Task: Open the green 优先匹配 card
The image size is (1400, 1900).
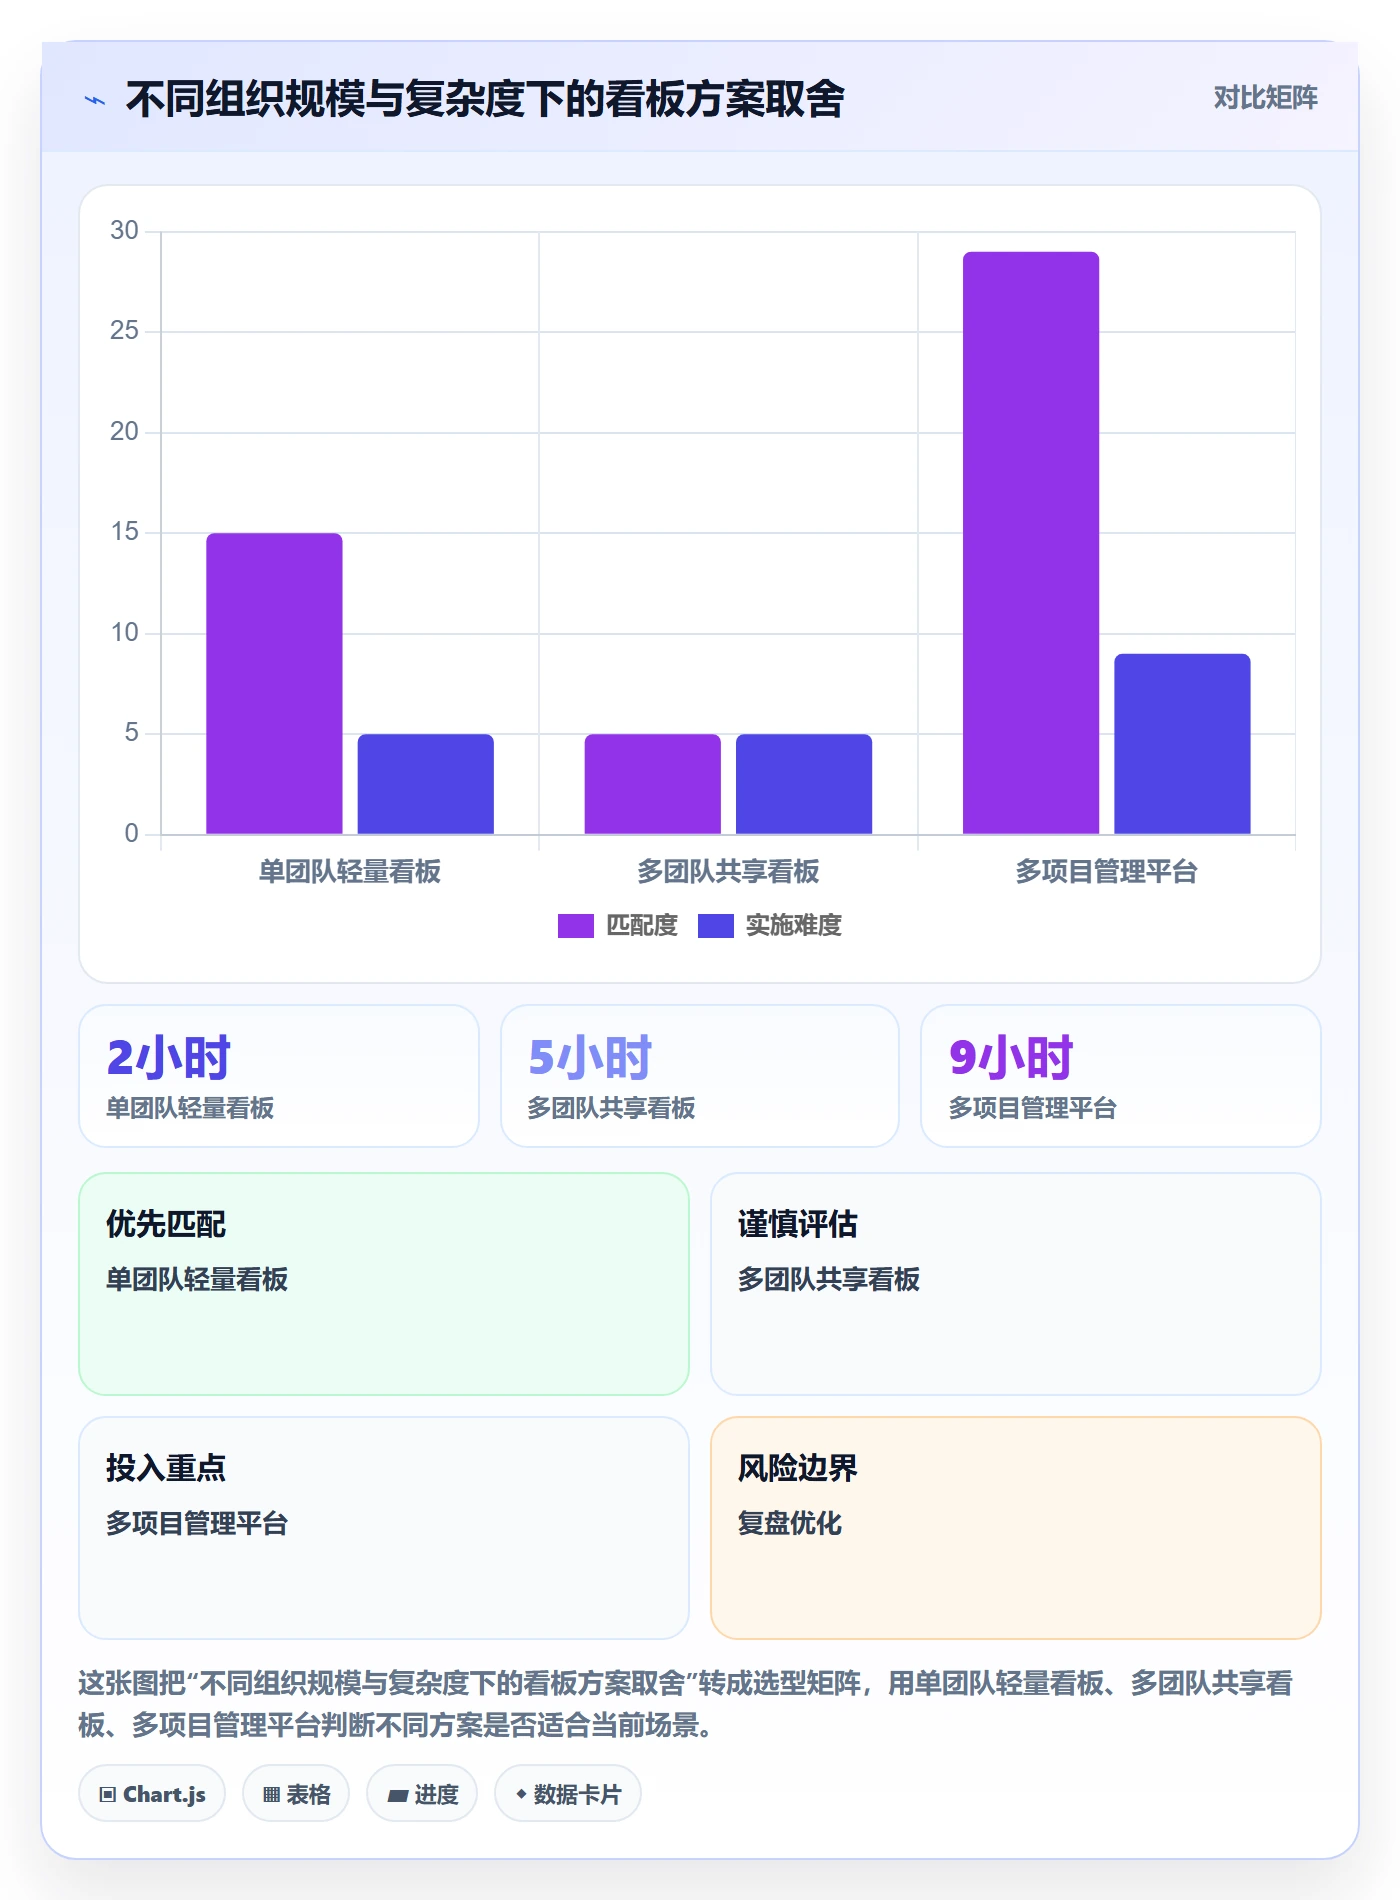Action: (384, 1284)
